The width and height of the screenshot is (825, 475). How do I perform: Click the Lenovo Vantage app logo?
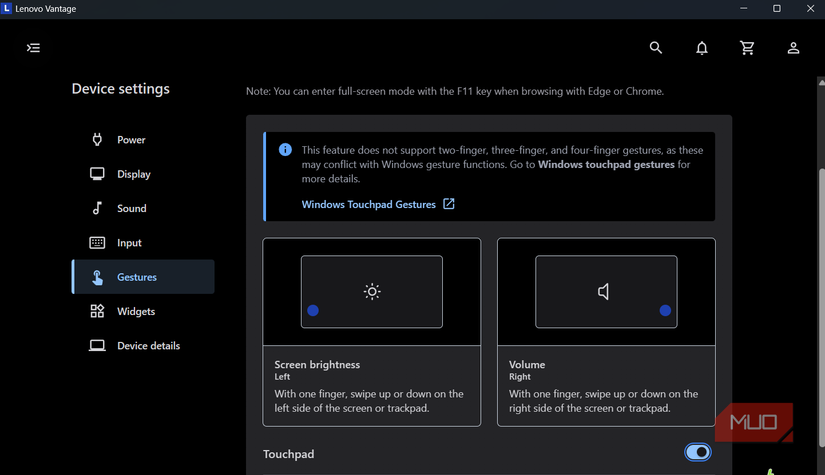[6, 8]
